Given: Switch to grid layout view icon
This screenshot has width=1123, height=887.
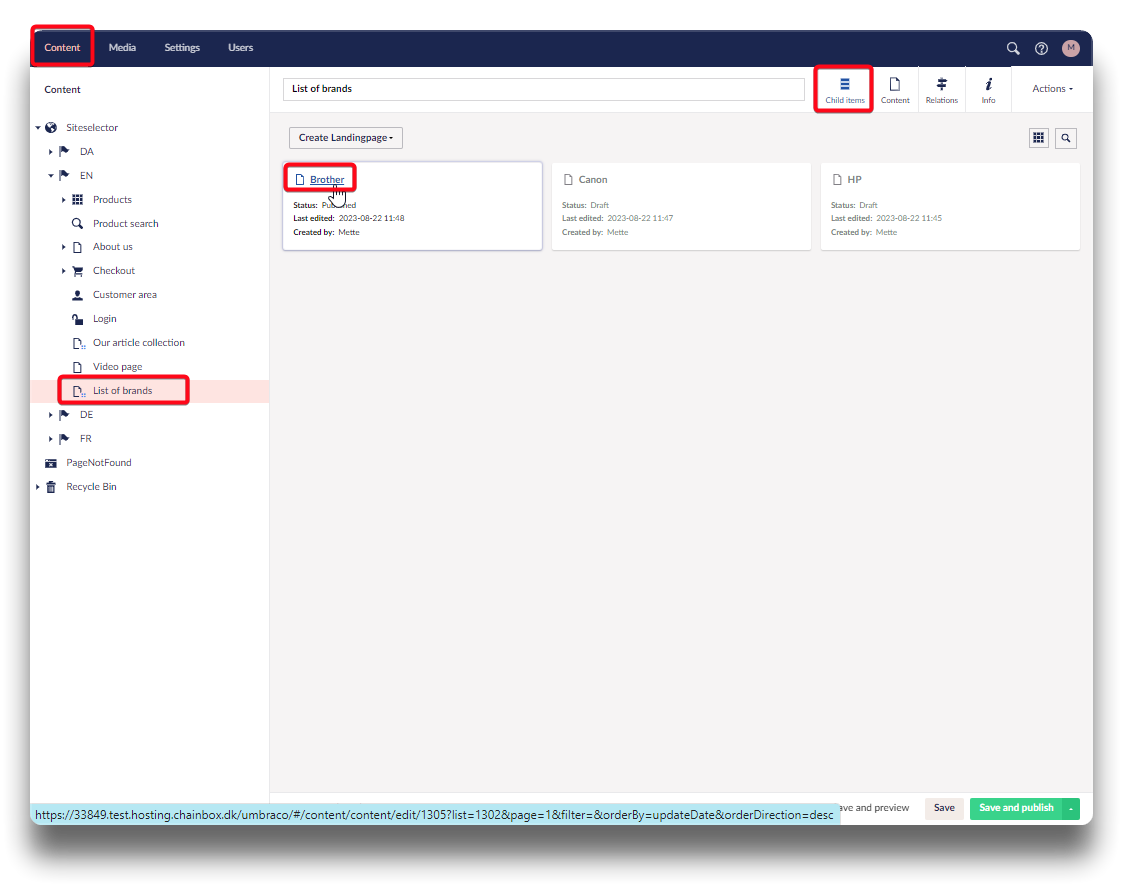Looking at the screenshot, I should (1038, 138).
